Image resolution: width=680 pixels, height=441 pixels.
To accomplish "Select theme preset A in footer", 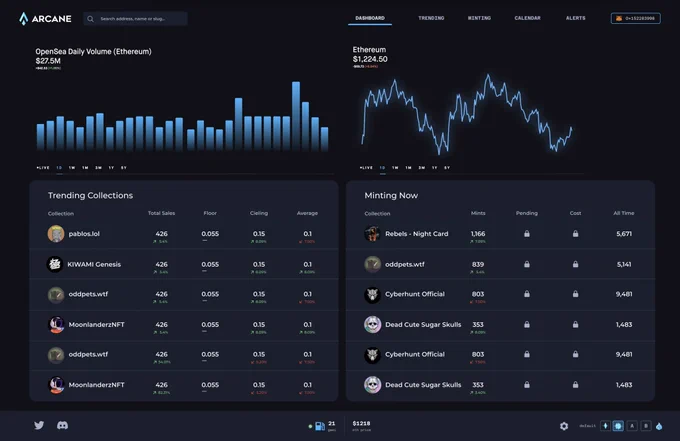I will tap(632, 426).
